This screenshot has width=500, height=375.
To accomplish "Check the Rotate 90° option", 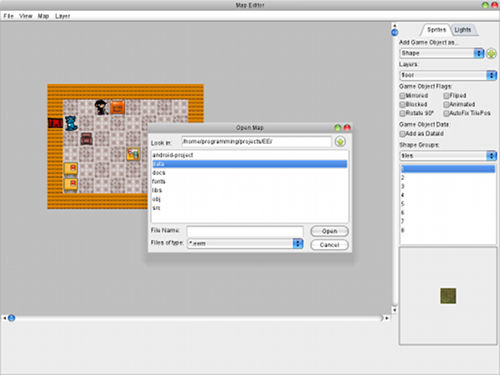I will tap(402, 113).
